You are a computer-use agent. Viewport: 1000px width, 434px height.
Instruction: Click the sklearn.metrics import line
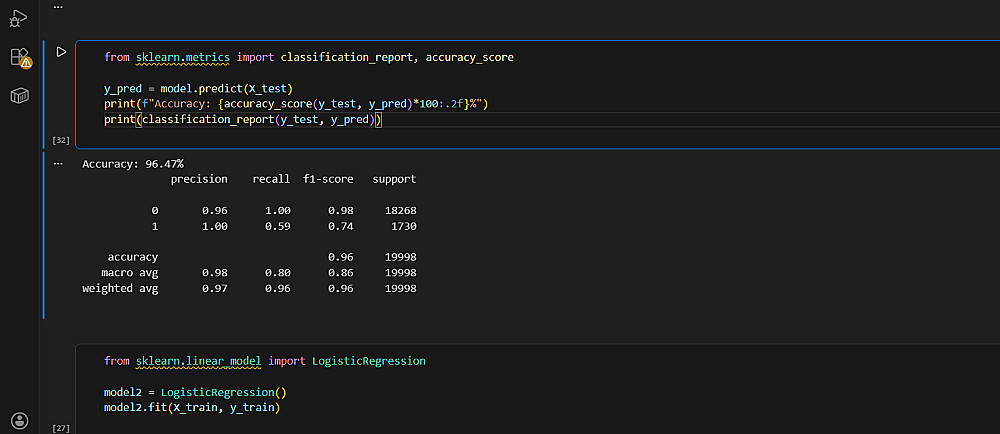point(308,57)
